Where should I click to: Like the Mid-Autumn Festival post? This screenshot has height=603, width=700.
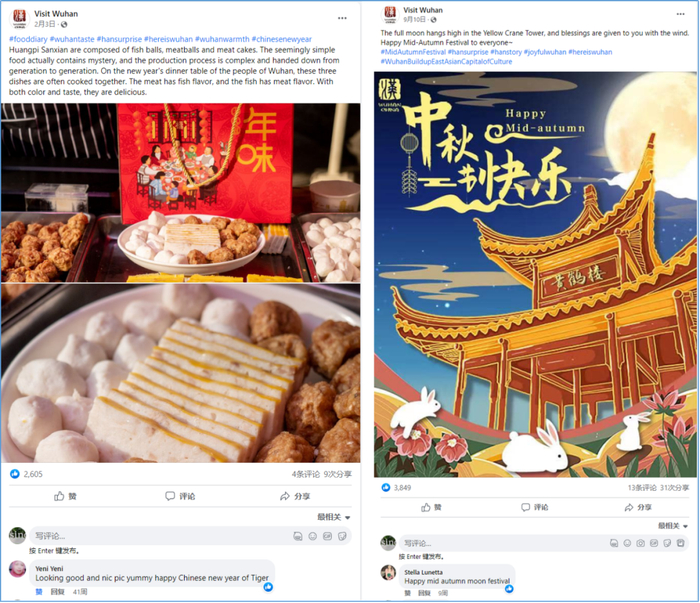[x=431, y=507]
